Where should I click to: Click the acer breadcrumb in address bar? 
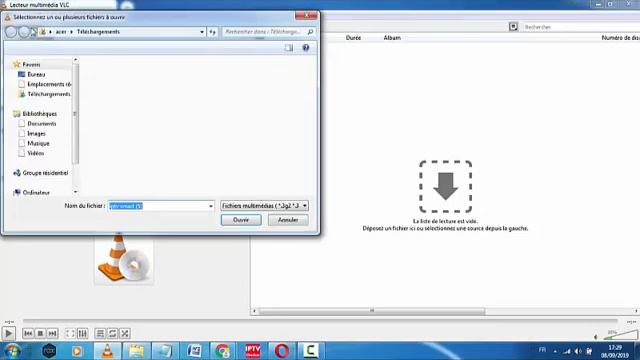(x=61, y=31)
